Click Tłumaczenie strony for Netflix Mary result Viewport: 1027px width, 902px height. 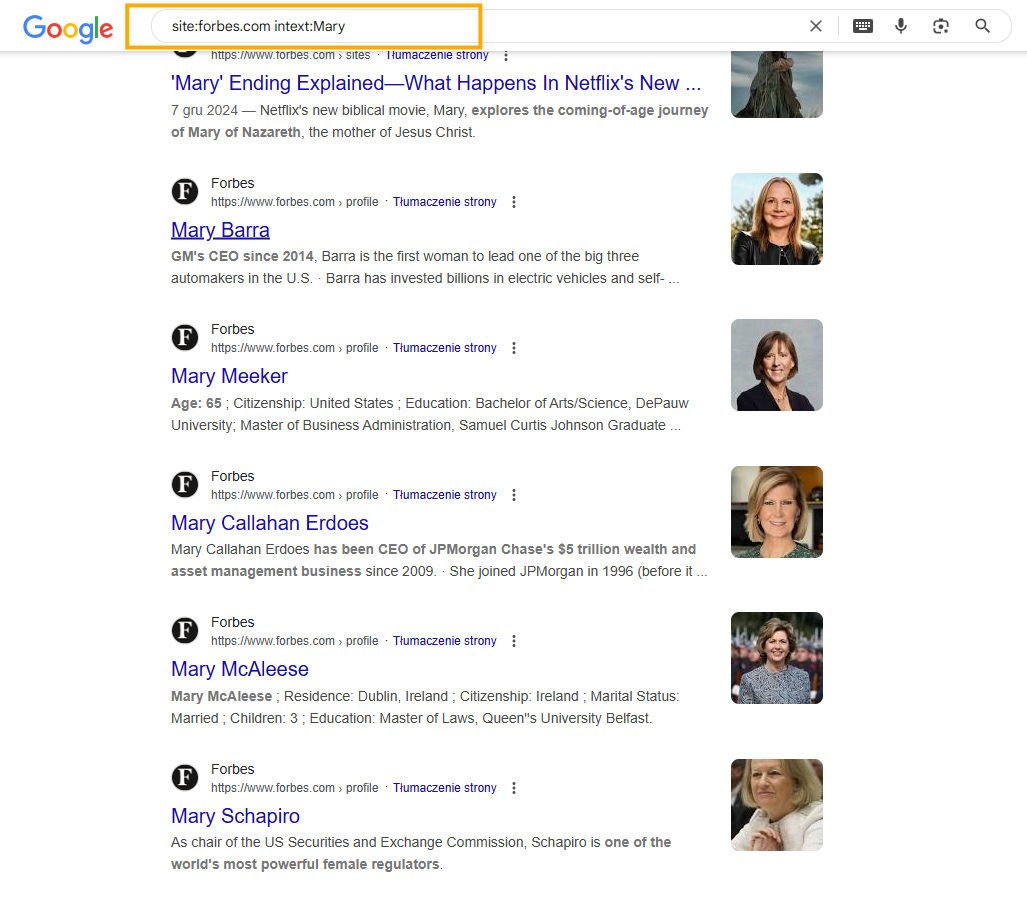tap(437, 56)
